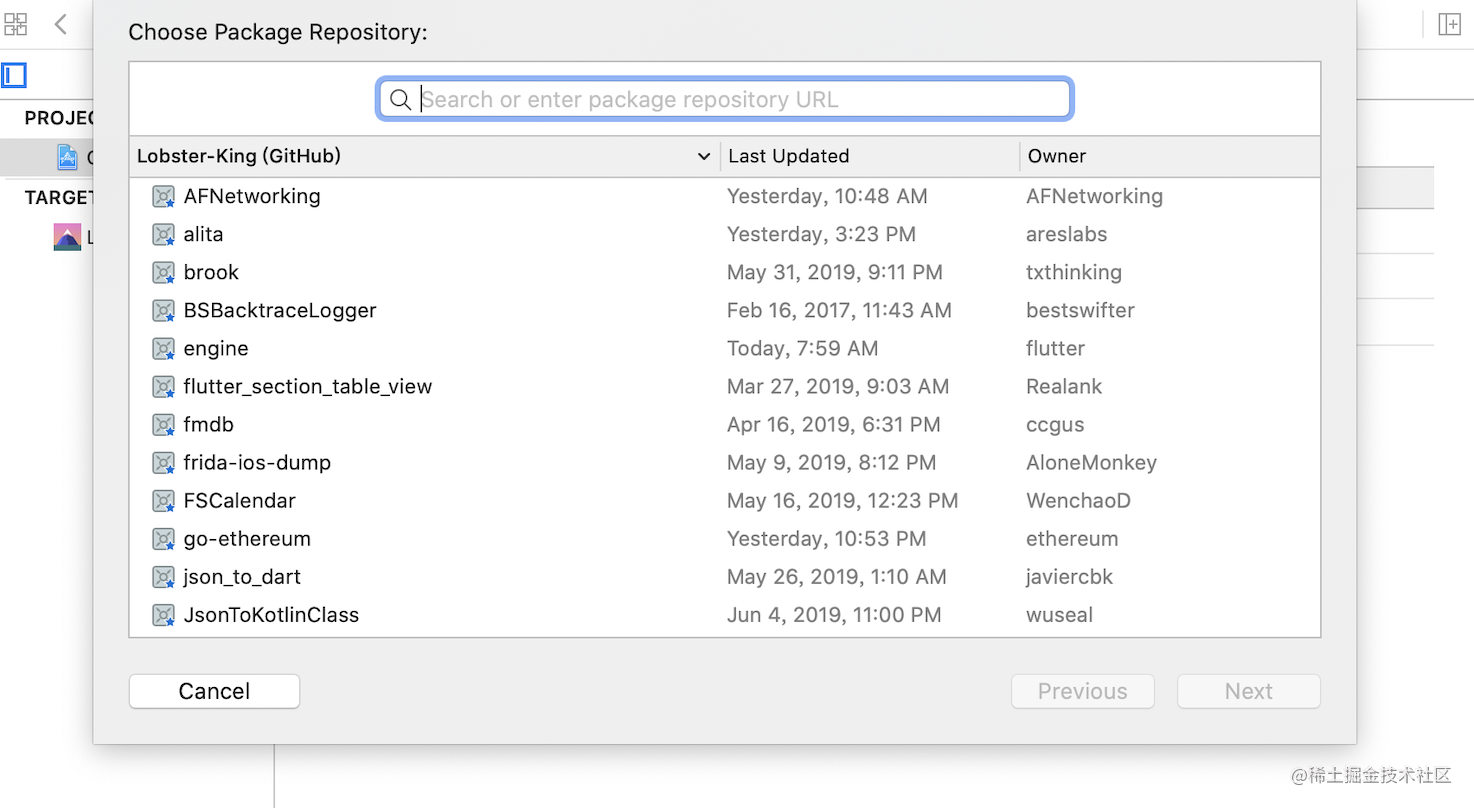Viewport: 1474px width, 808px height.
Task: Click the FSCalendar repository icon
Action: click(x=164, y=501)
